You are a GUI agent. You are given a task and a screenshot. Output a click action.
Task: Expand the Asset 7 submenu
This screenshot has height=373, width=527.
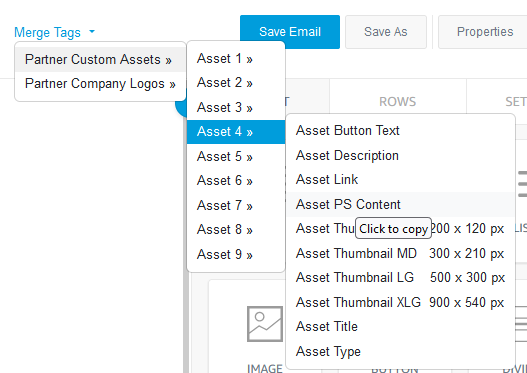[236, 205]
